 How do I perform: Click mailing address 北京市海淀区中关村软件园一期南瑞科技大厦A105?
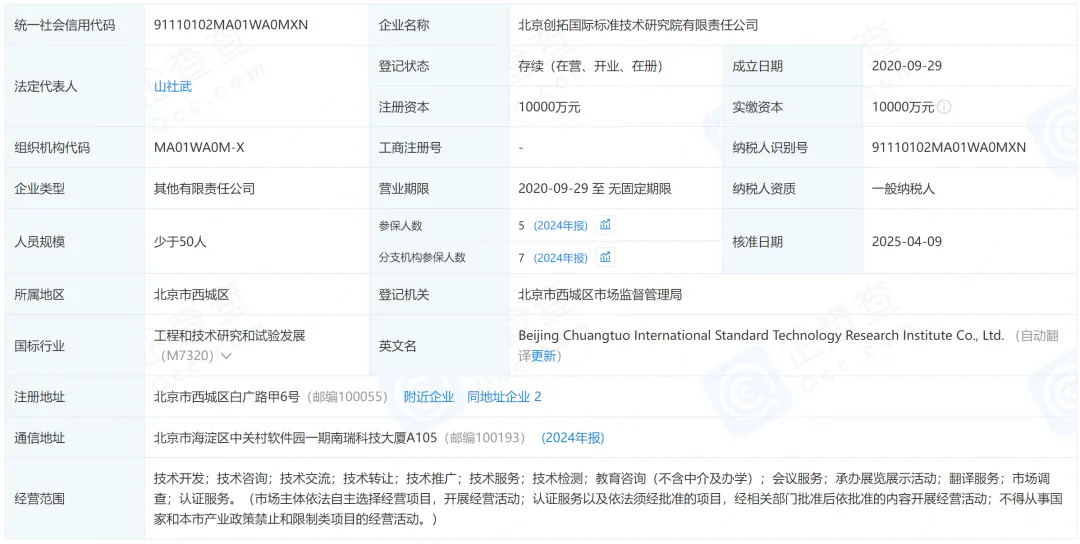coord(295,437)
